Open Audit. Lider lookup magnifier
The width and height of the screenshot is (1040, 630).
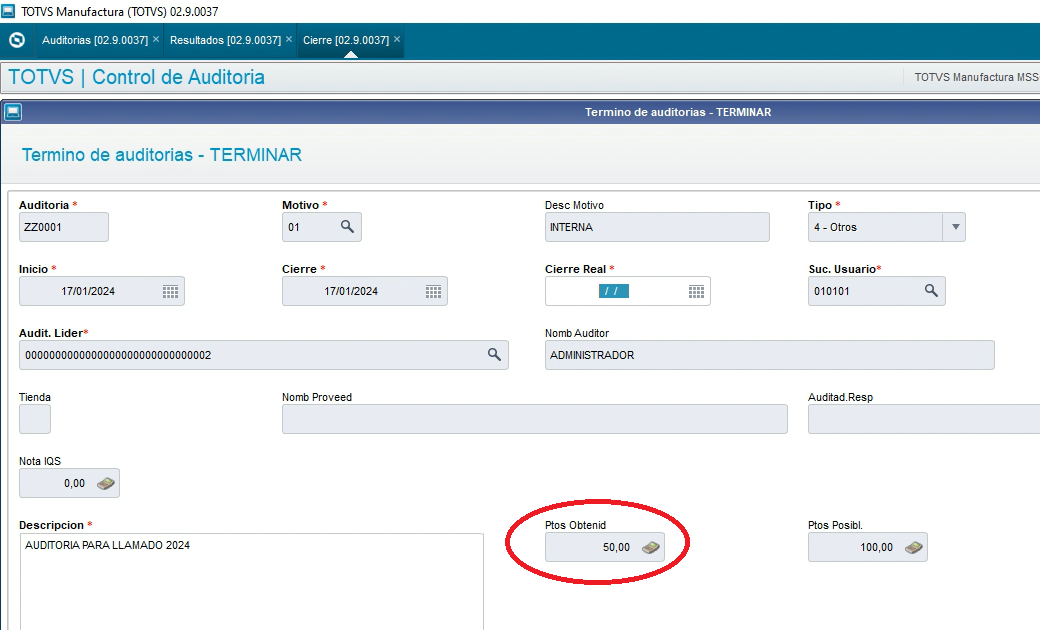coord(494,355)
